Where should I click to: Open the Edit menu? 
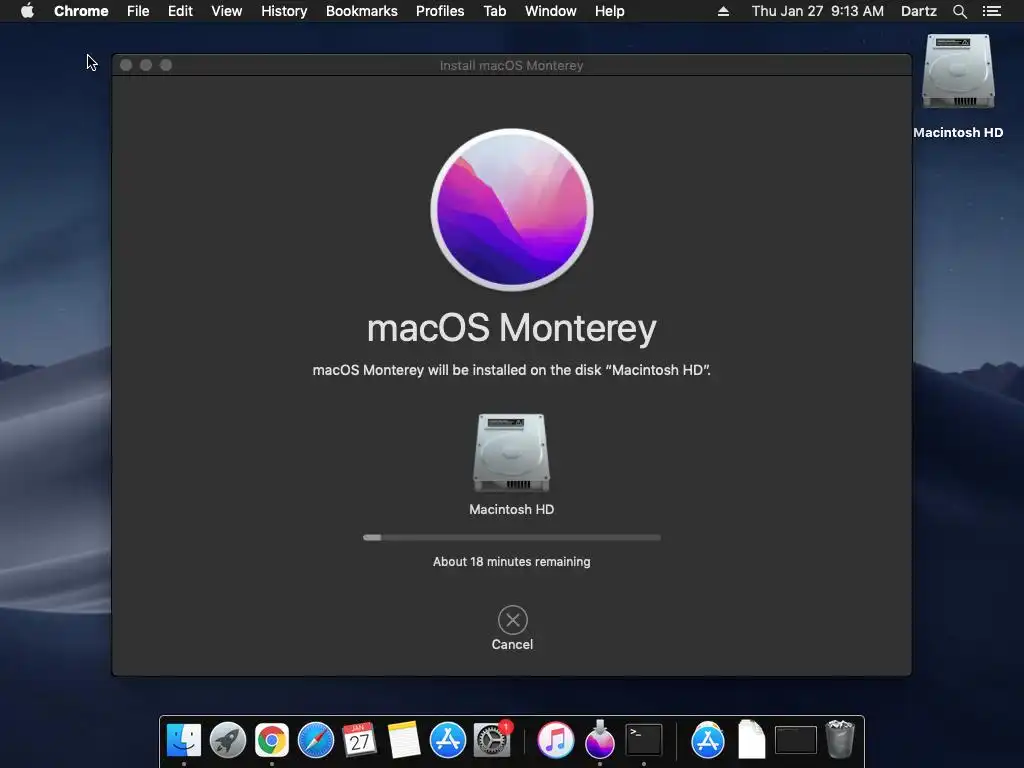click(x=180, y=11)
